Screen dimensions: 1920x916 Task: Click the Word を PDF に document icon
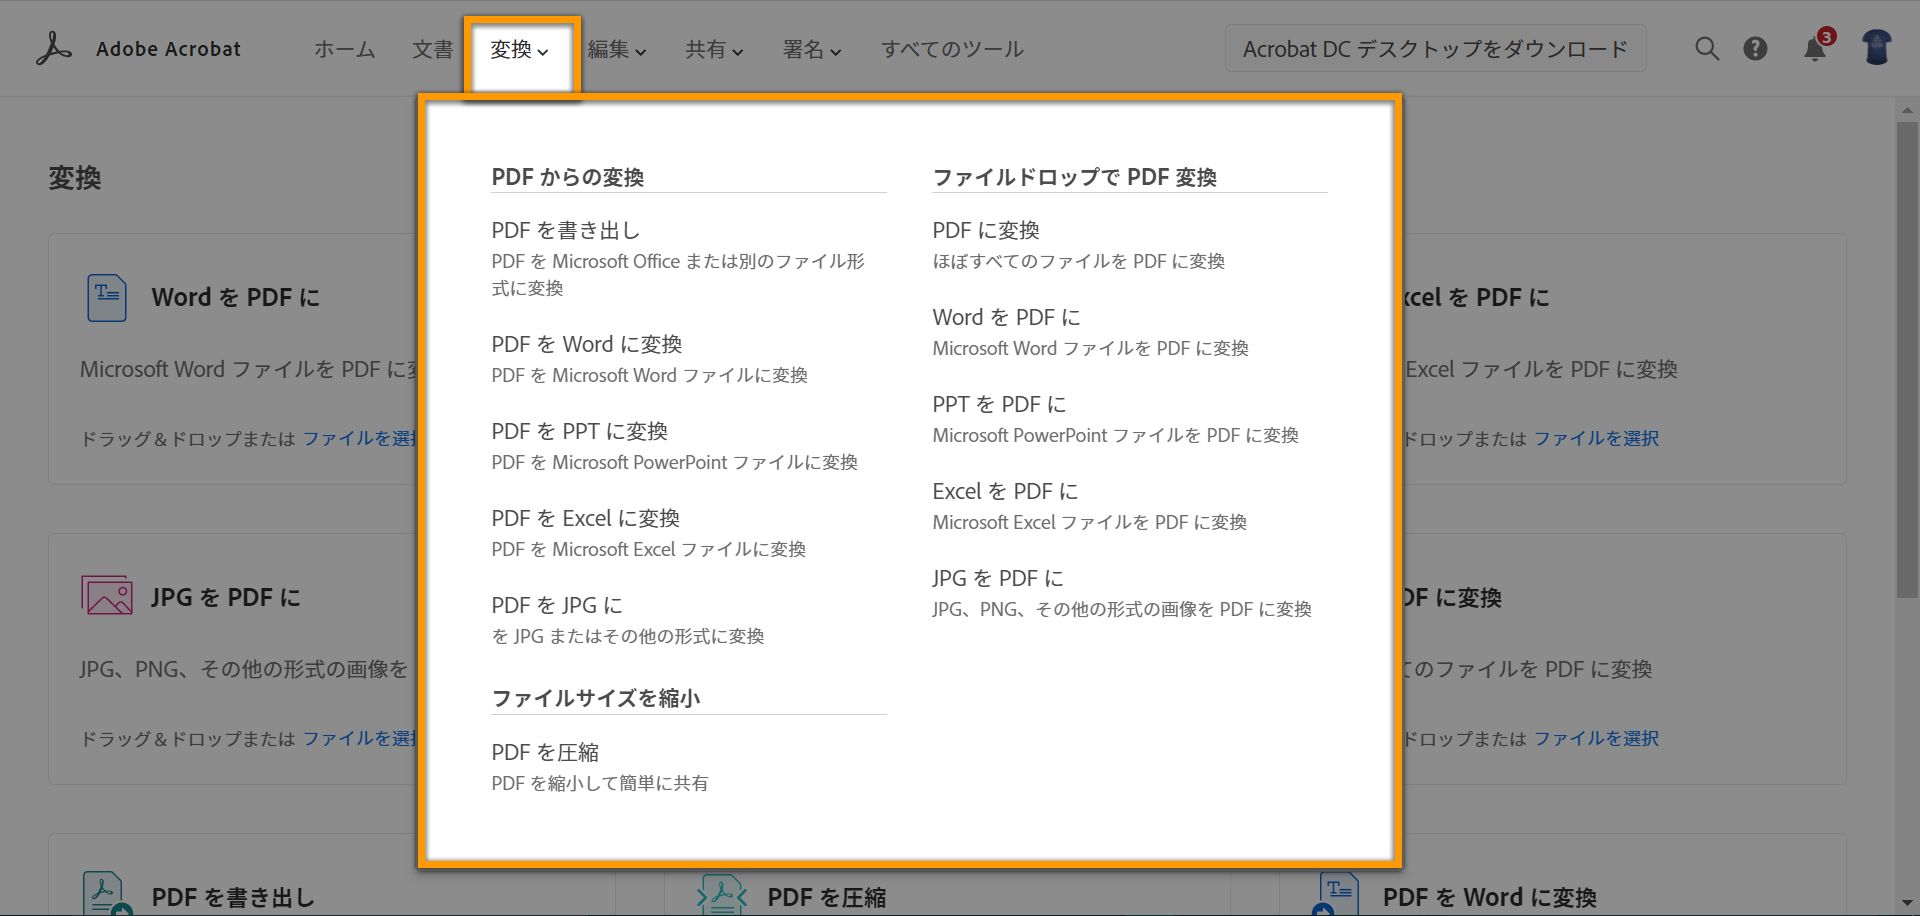[105, 297]
